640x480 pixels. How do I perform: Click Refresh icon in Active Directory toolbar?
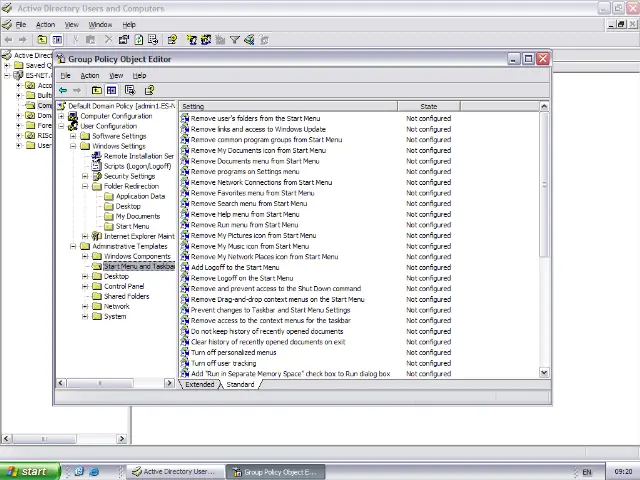click(x=139, y=40)
